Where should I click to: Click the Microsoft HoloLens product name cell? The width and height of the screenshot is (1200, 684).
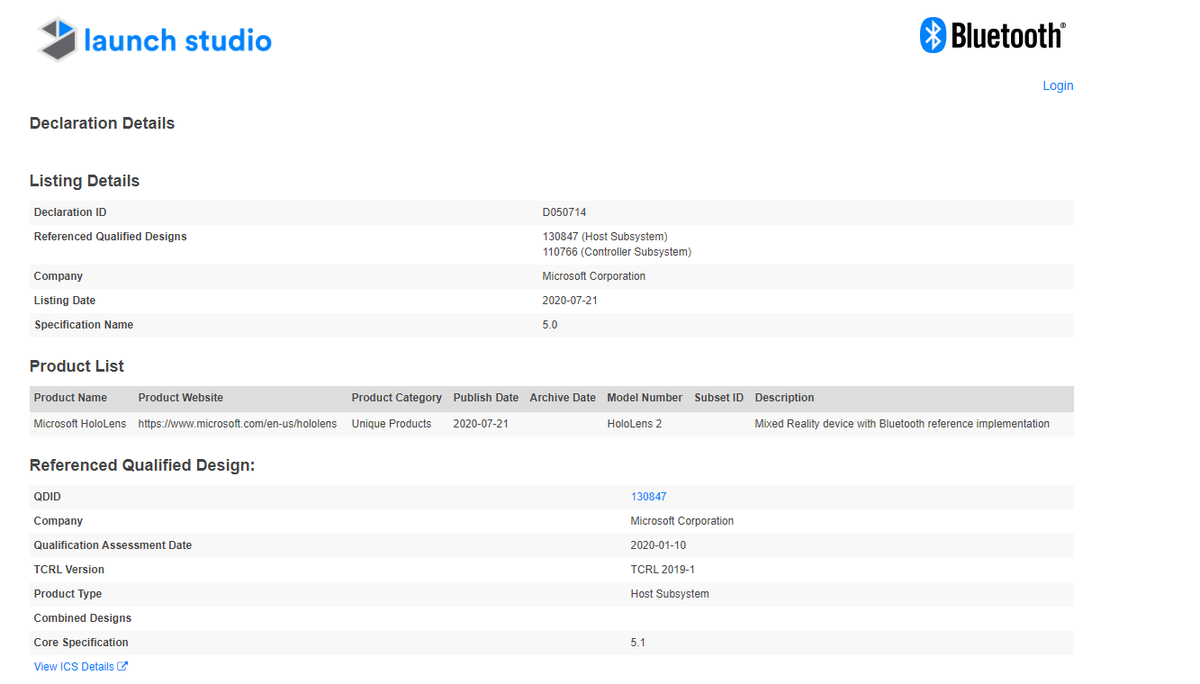coord(80,424)
